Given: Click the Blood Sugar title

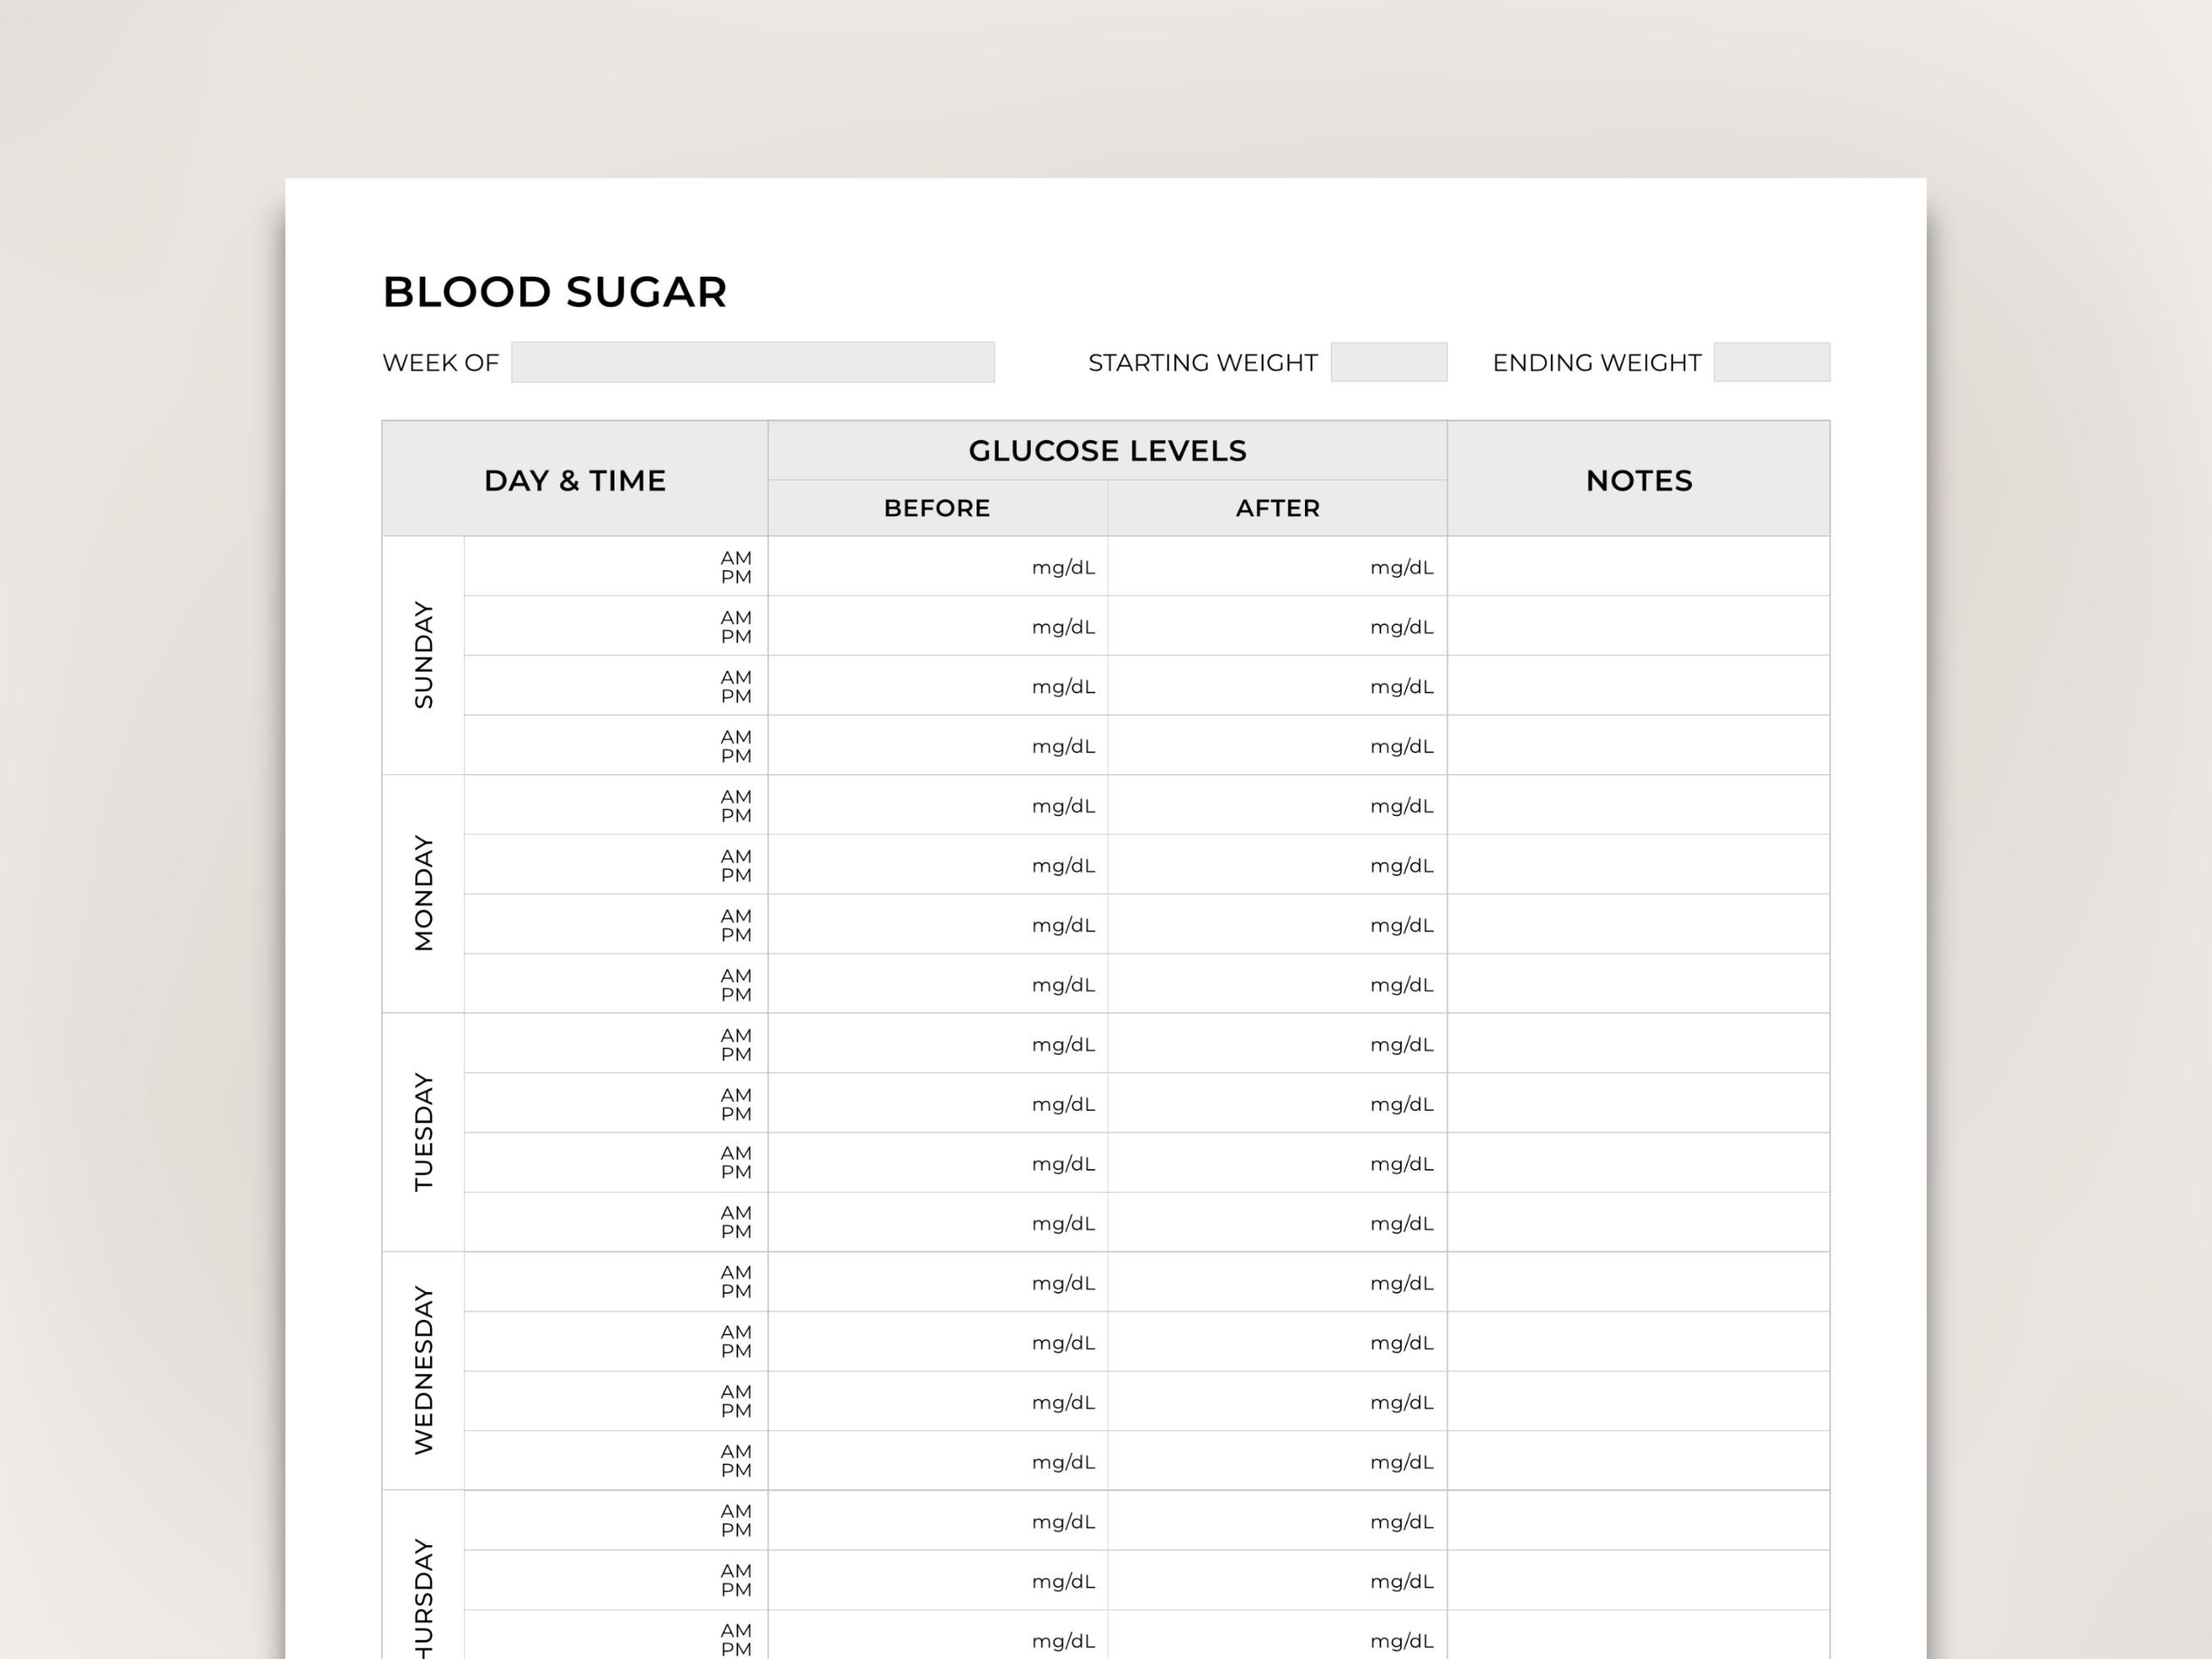Looking at the screenshot, I should (555, 292).
